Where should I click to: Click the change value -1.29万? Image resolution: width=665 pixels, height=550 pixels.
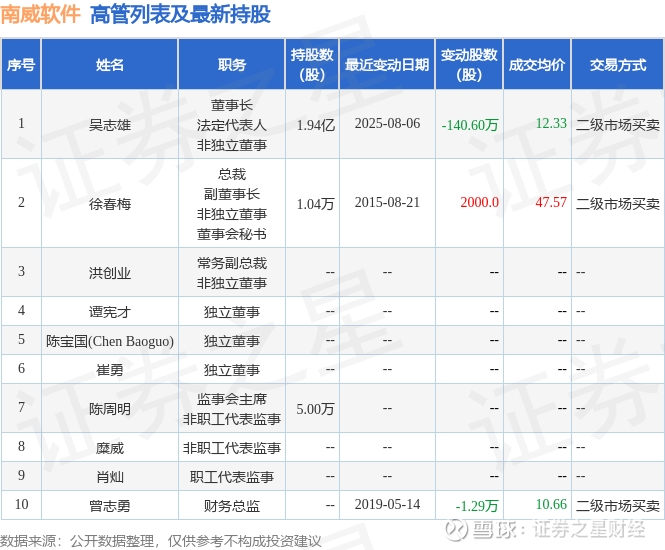[x=477, y=506]
